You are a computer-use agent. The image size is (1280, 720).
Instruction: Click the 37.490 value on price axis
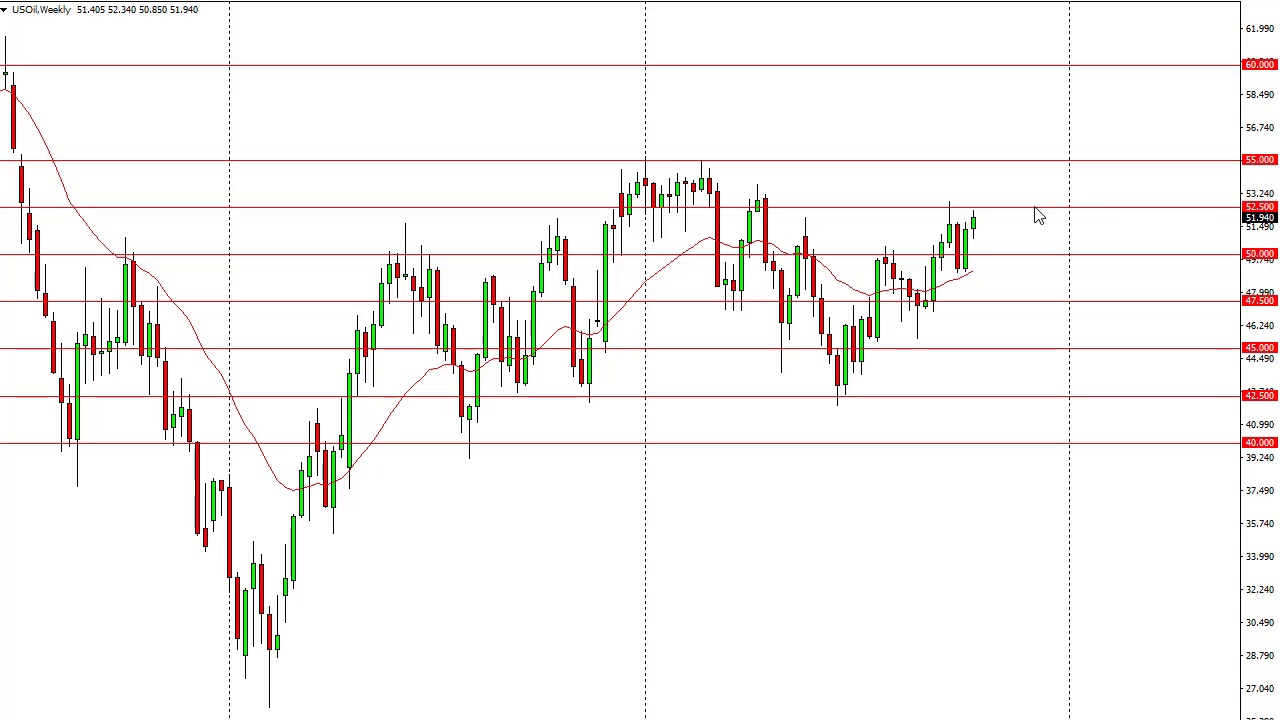[1259, 491]
